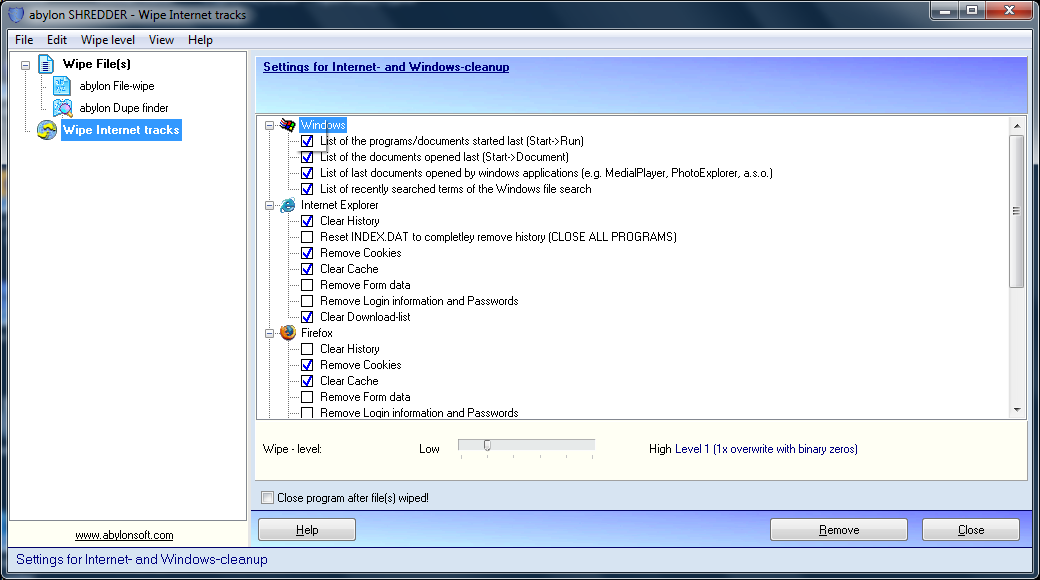This screenshot has height=580, width=1040.
Task: Uncheck Remove Cookies under Firefox
Action: [x=307, y=365]
